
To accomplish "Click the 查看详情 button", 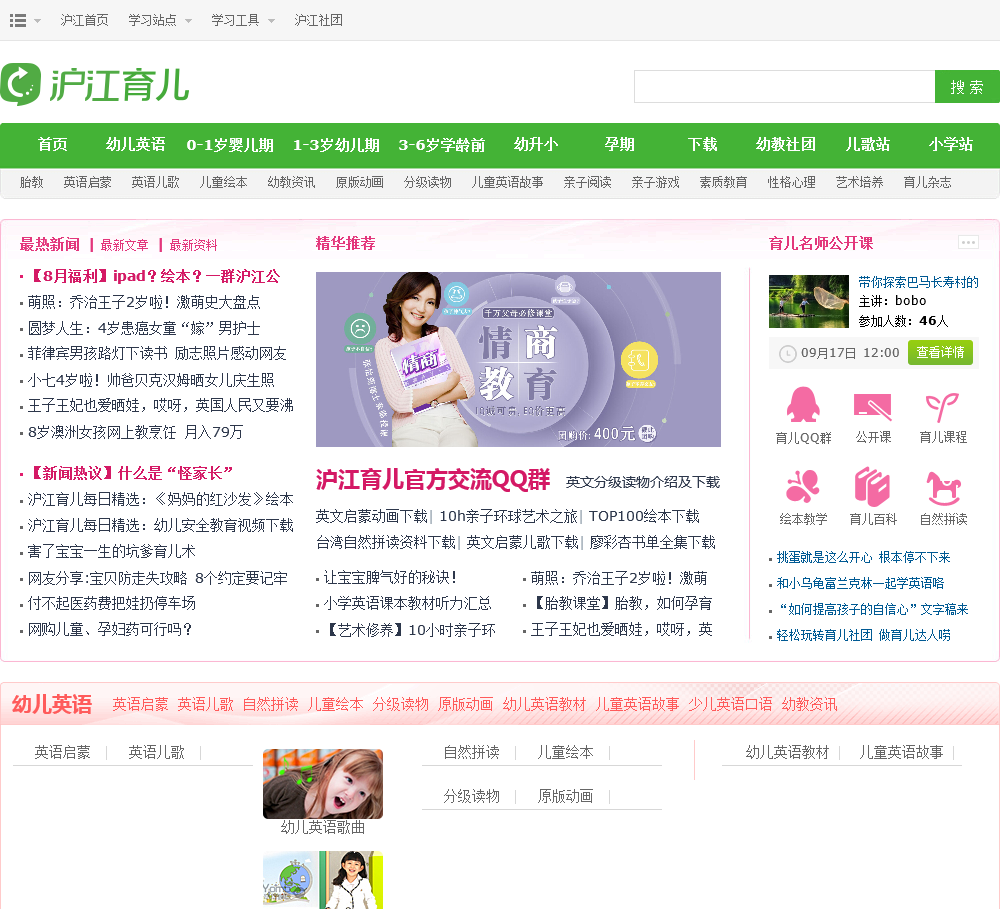I will (940, 353).
